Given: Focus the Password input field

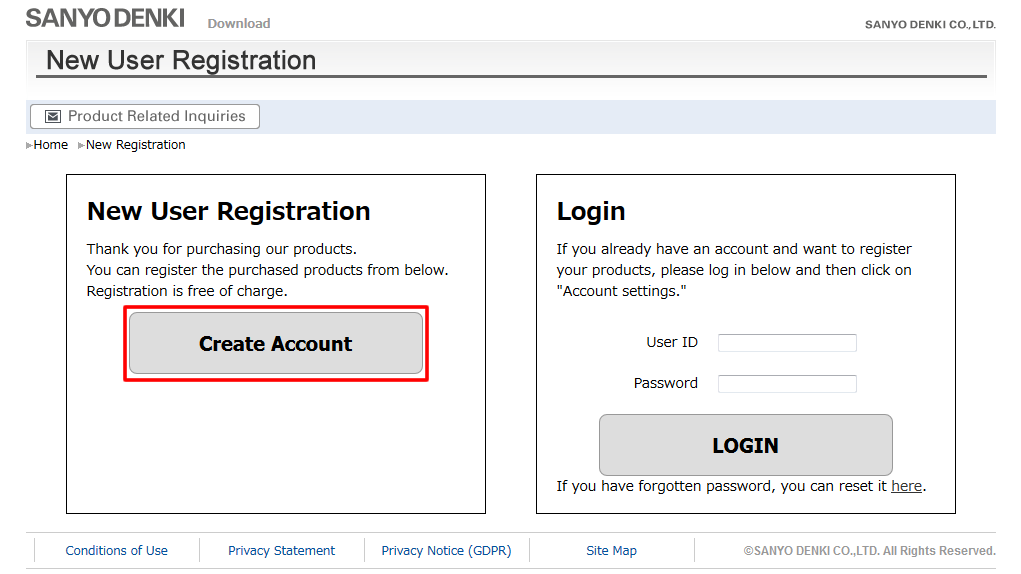Looking at the screenshot, I should pyautogui.click(x=787, y=383).
